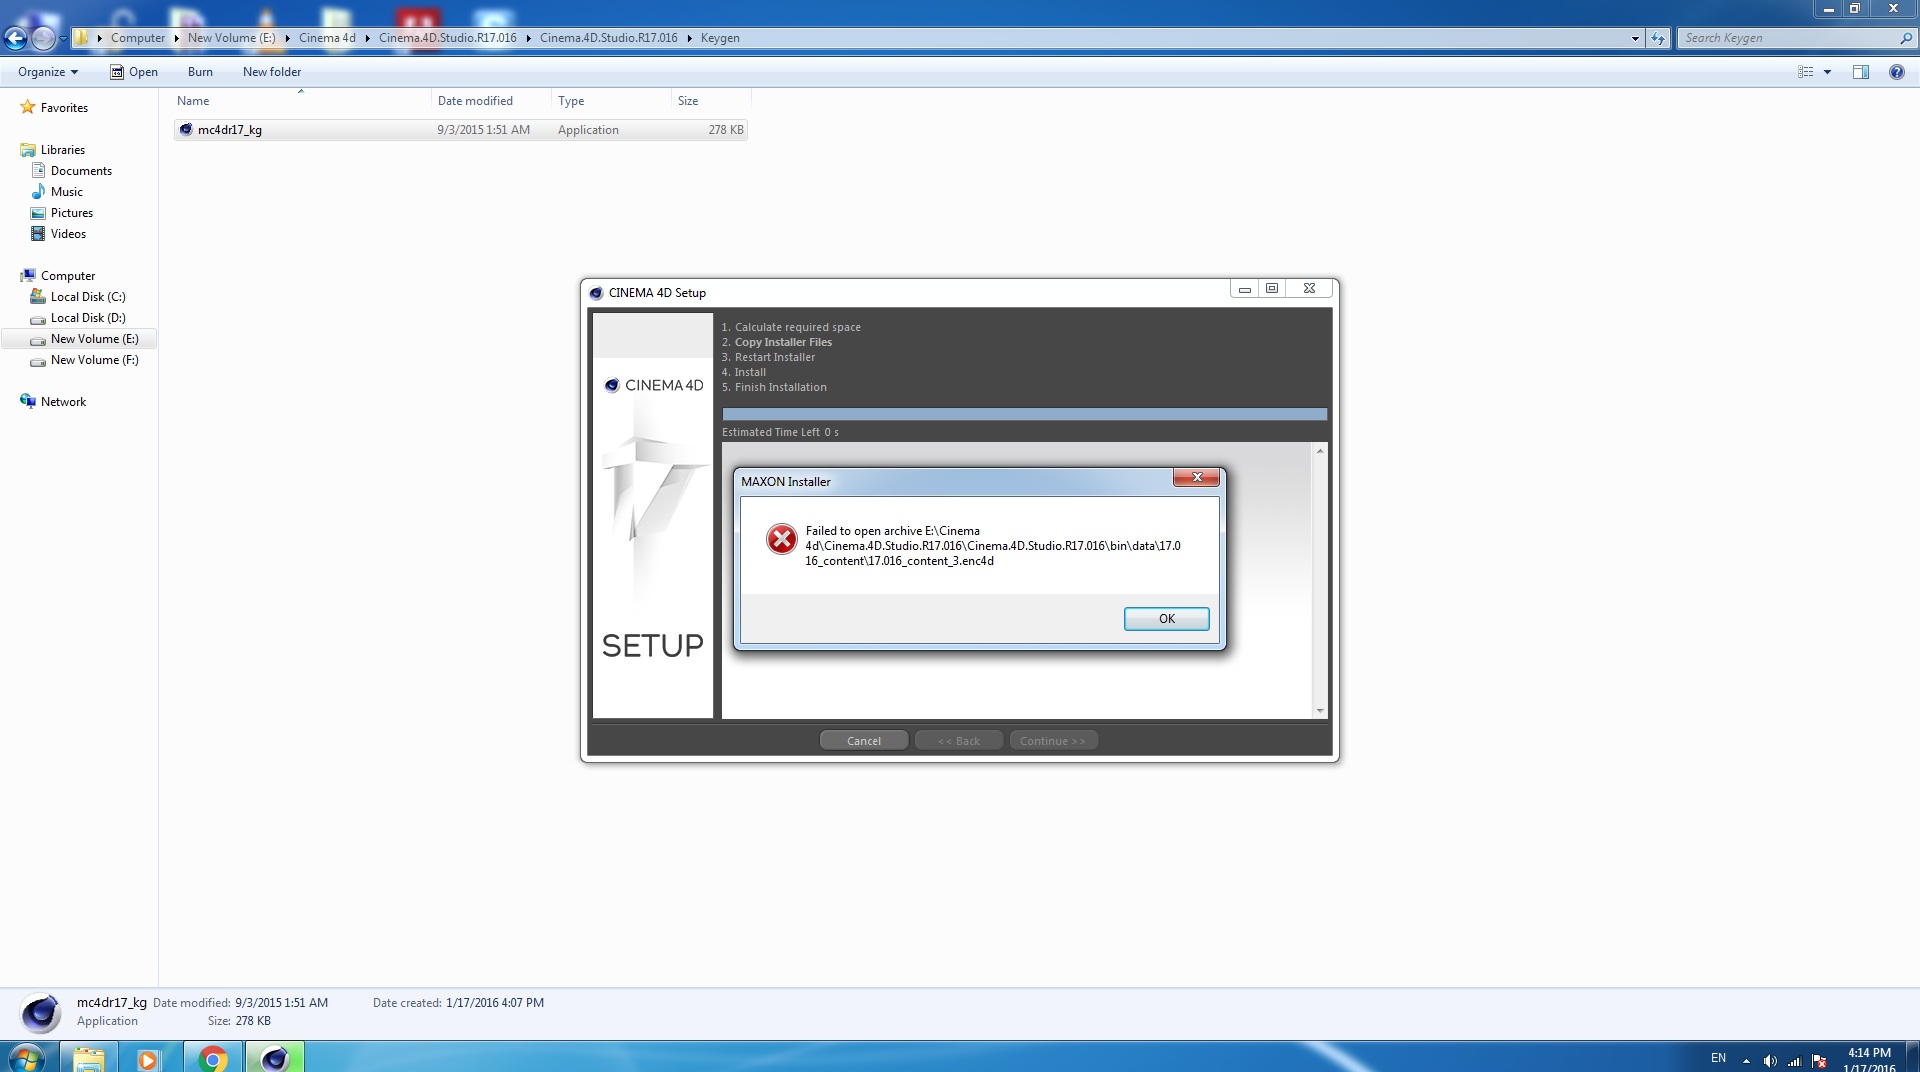
Task: Click the red error icon in dialog
Action: [x=781, y=539]
